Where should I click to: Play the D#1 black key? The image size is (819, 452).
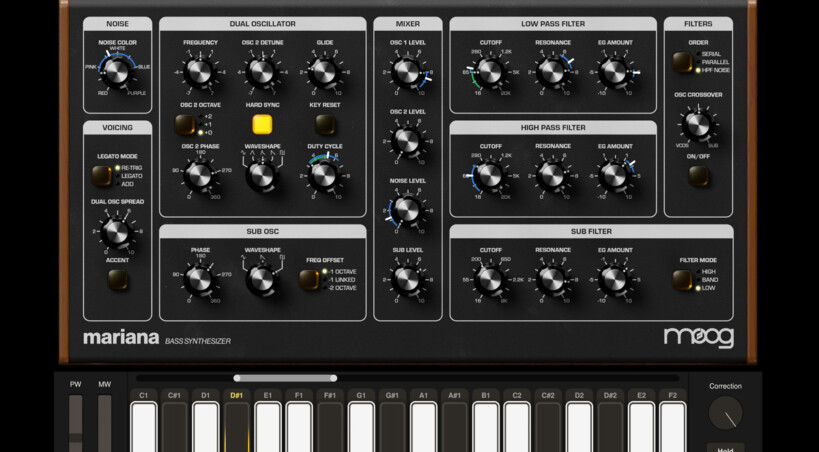click(237, 426)
